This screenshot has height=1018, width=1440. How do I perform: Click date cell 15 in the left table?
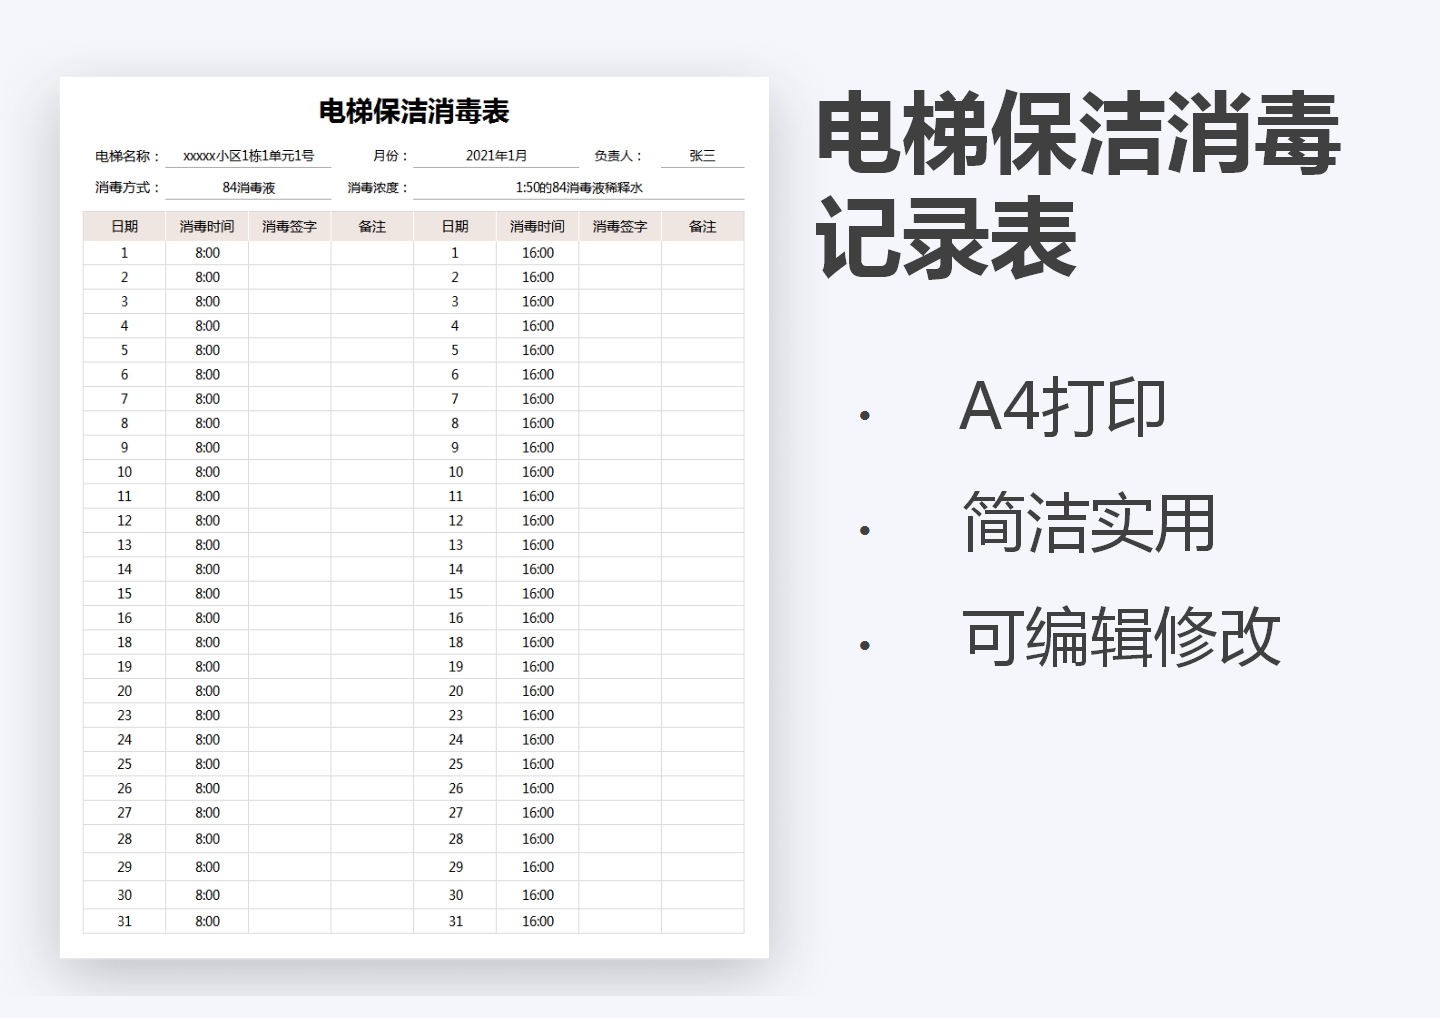point(124,593)
